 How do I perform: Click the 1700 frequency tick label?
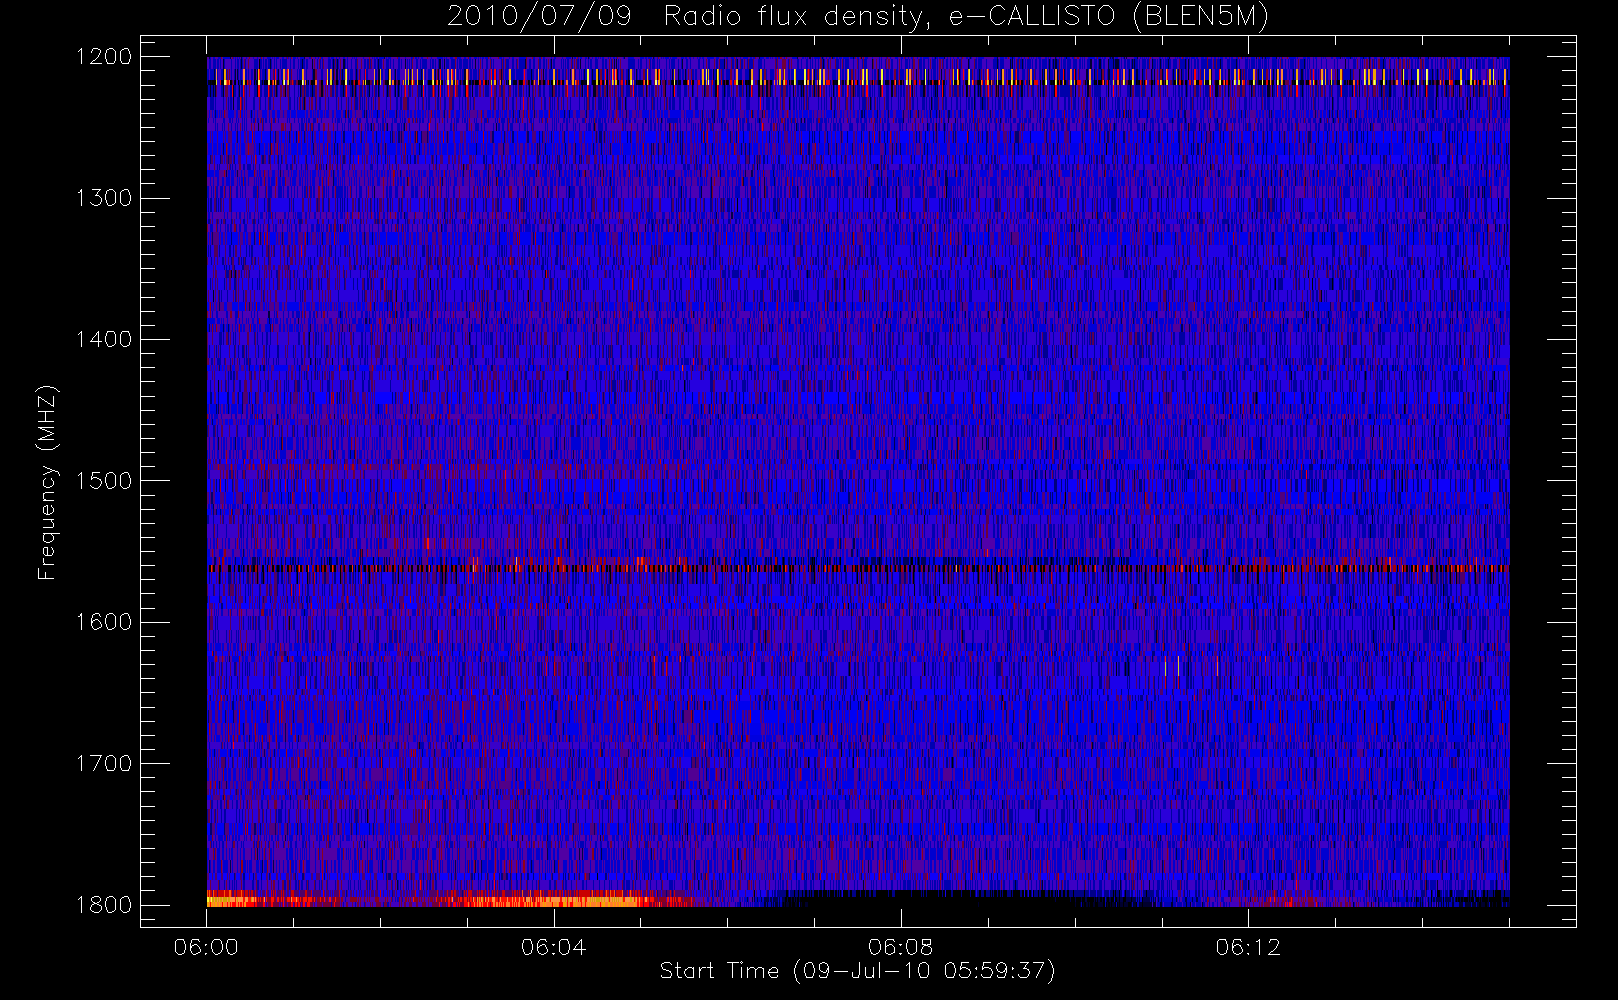pyautogui.click(x=104, y=763)
